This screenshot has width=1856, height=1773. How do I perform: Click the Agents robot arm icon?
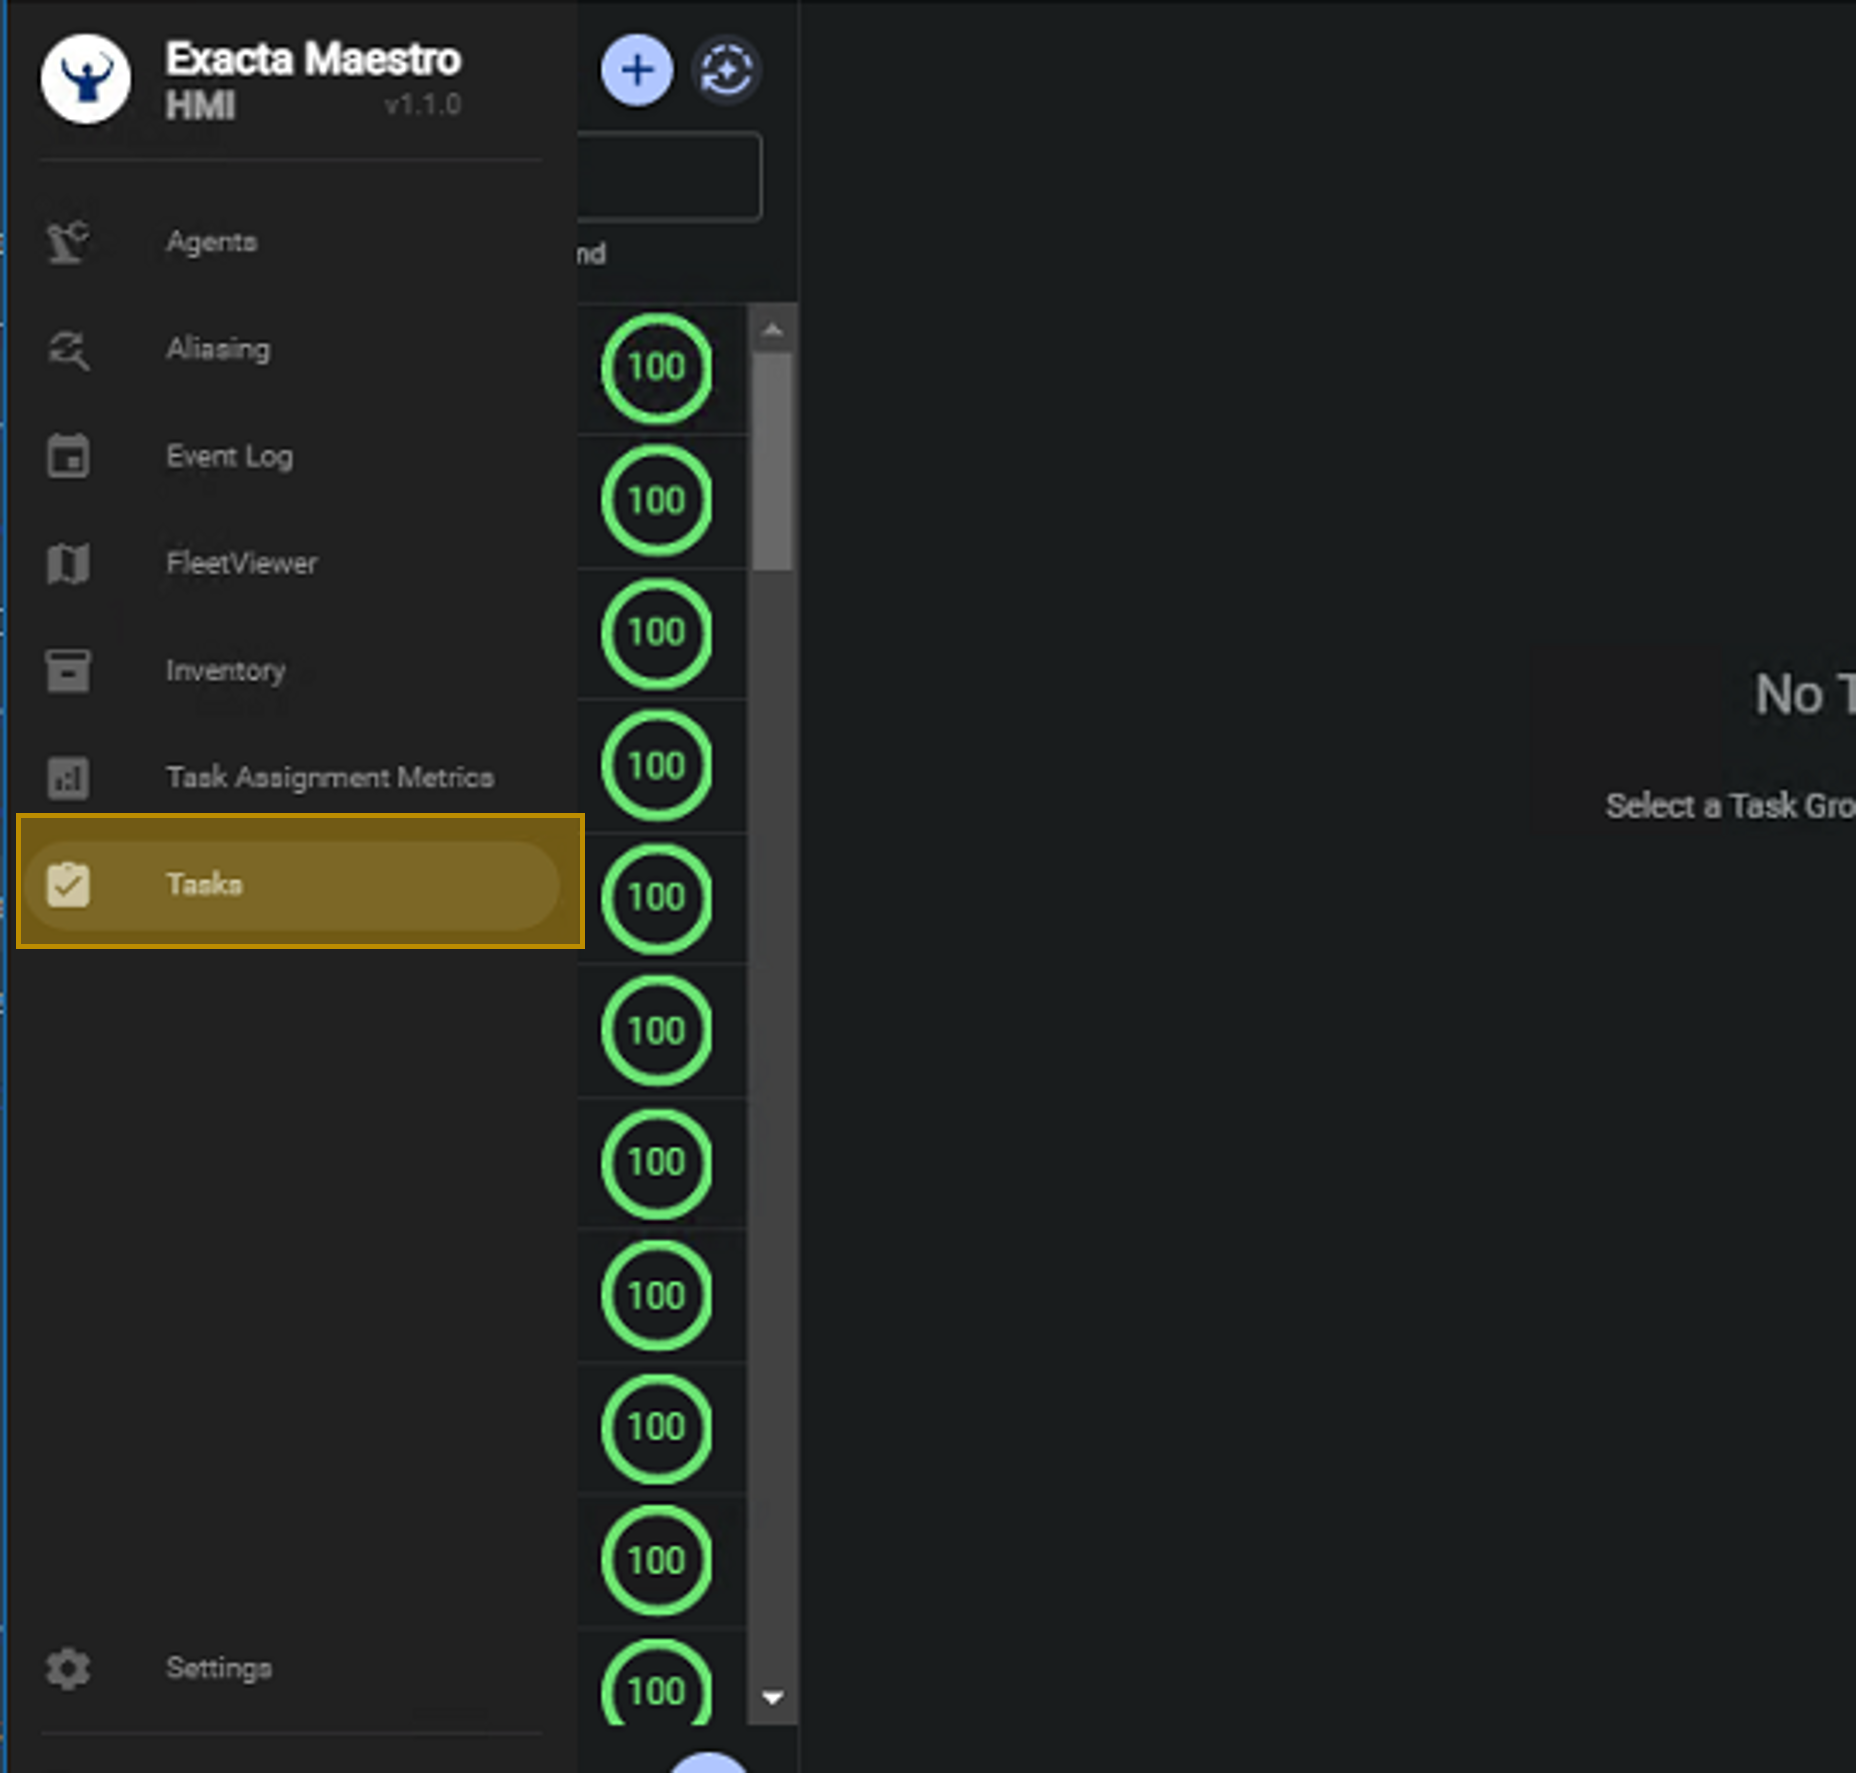coord(68,242)
